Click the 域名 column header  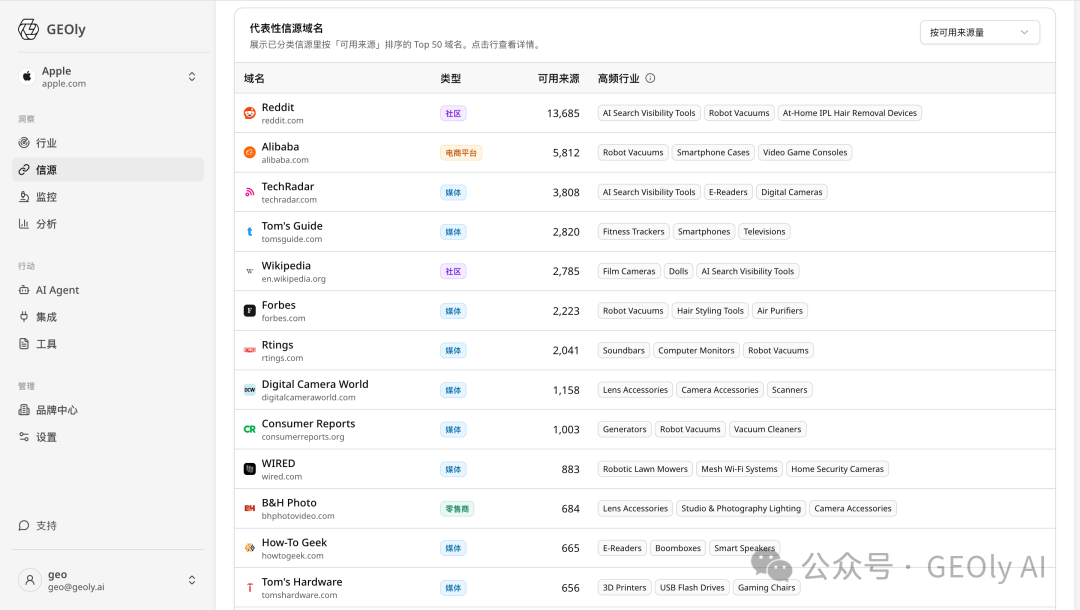click(x=254, y=78)
